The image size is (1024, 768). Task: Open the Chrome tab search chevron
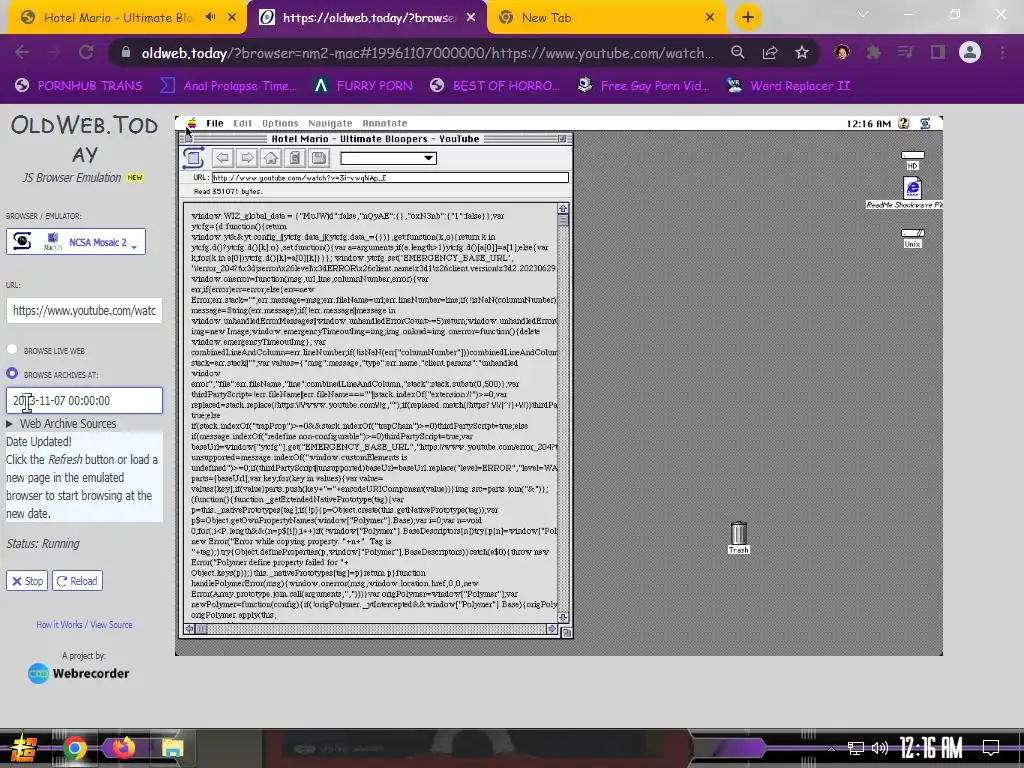863,14
